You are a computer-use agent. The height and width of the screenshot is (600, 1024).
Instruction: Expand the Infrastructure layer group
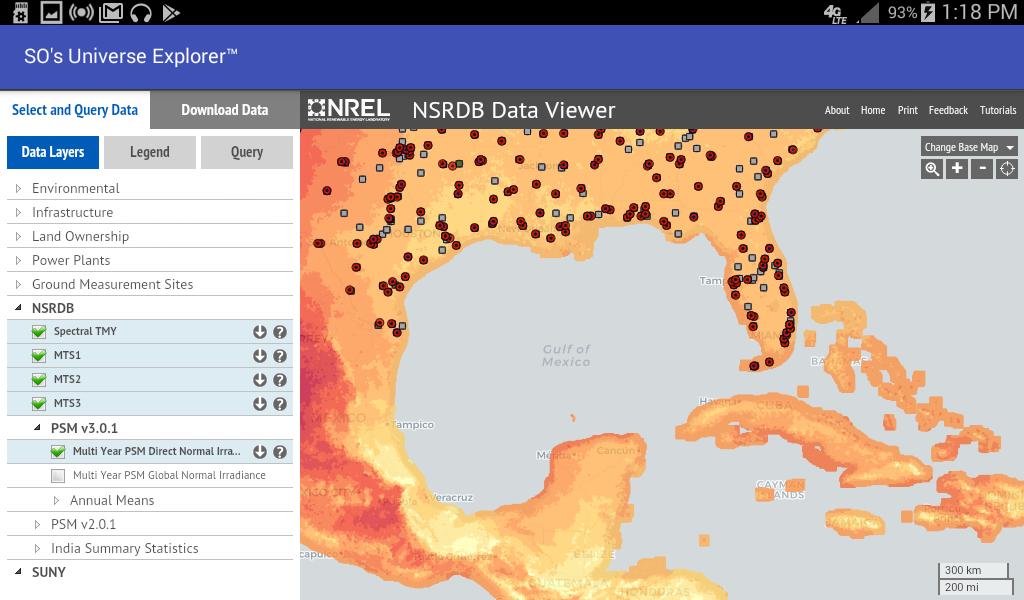[18, 212]
